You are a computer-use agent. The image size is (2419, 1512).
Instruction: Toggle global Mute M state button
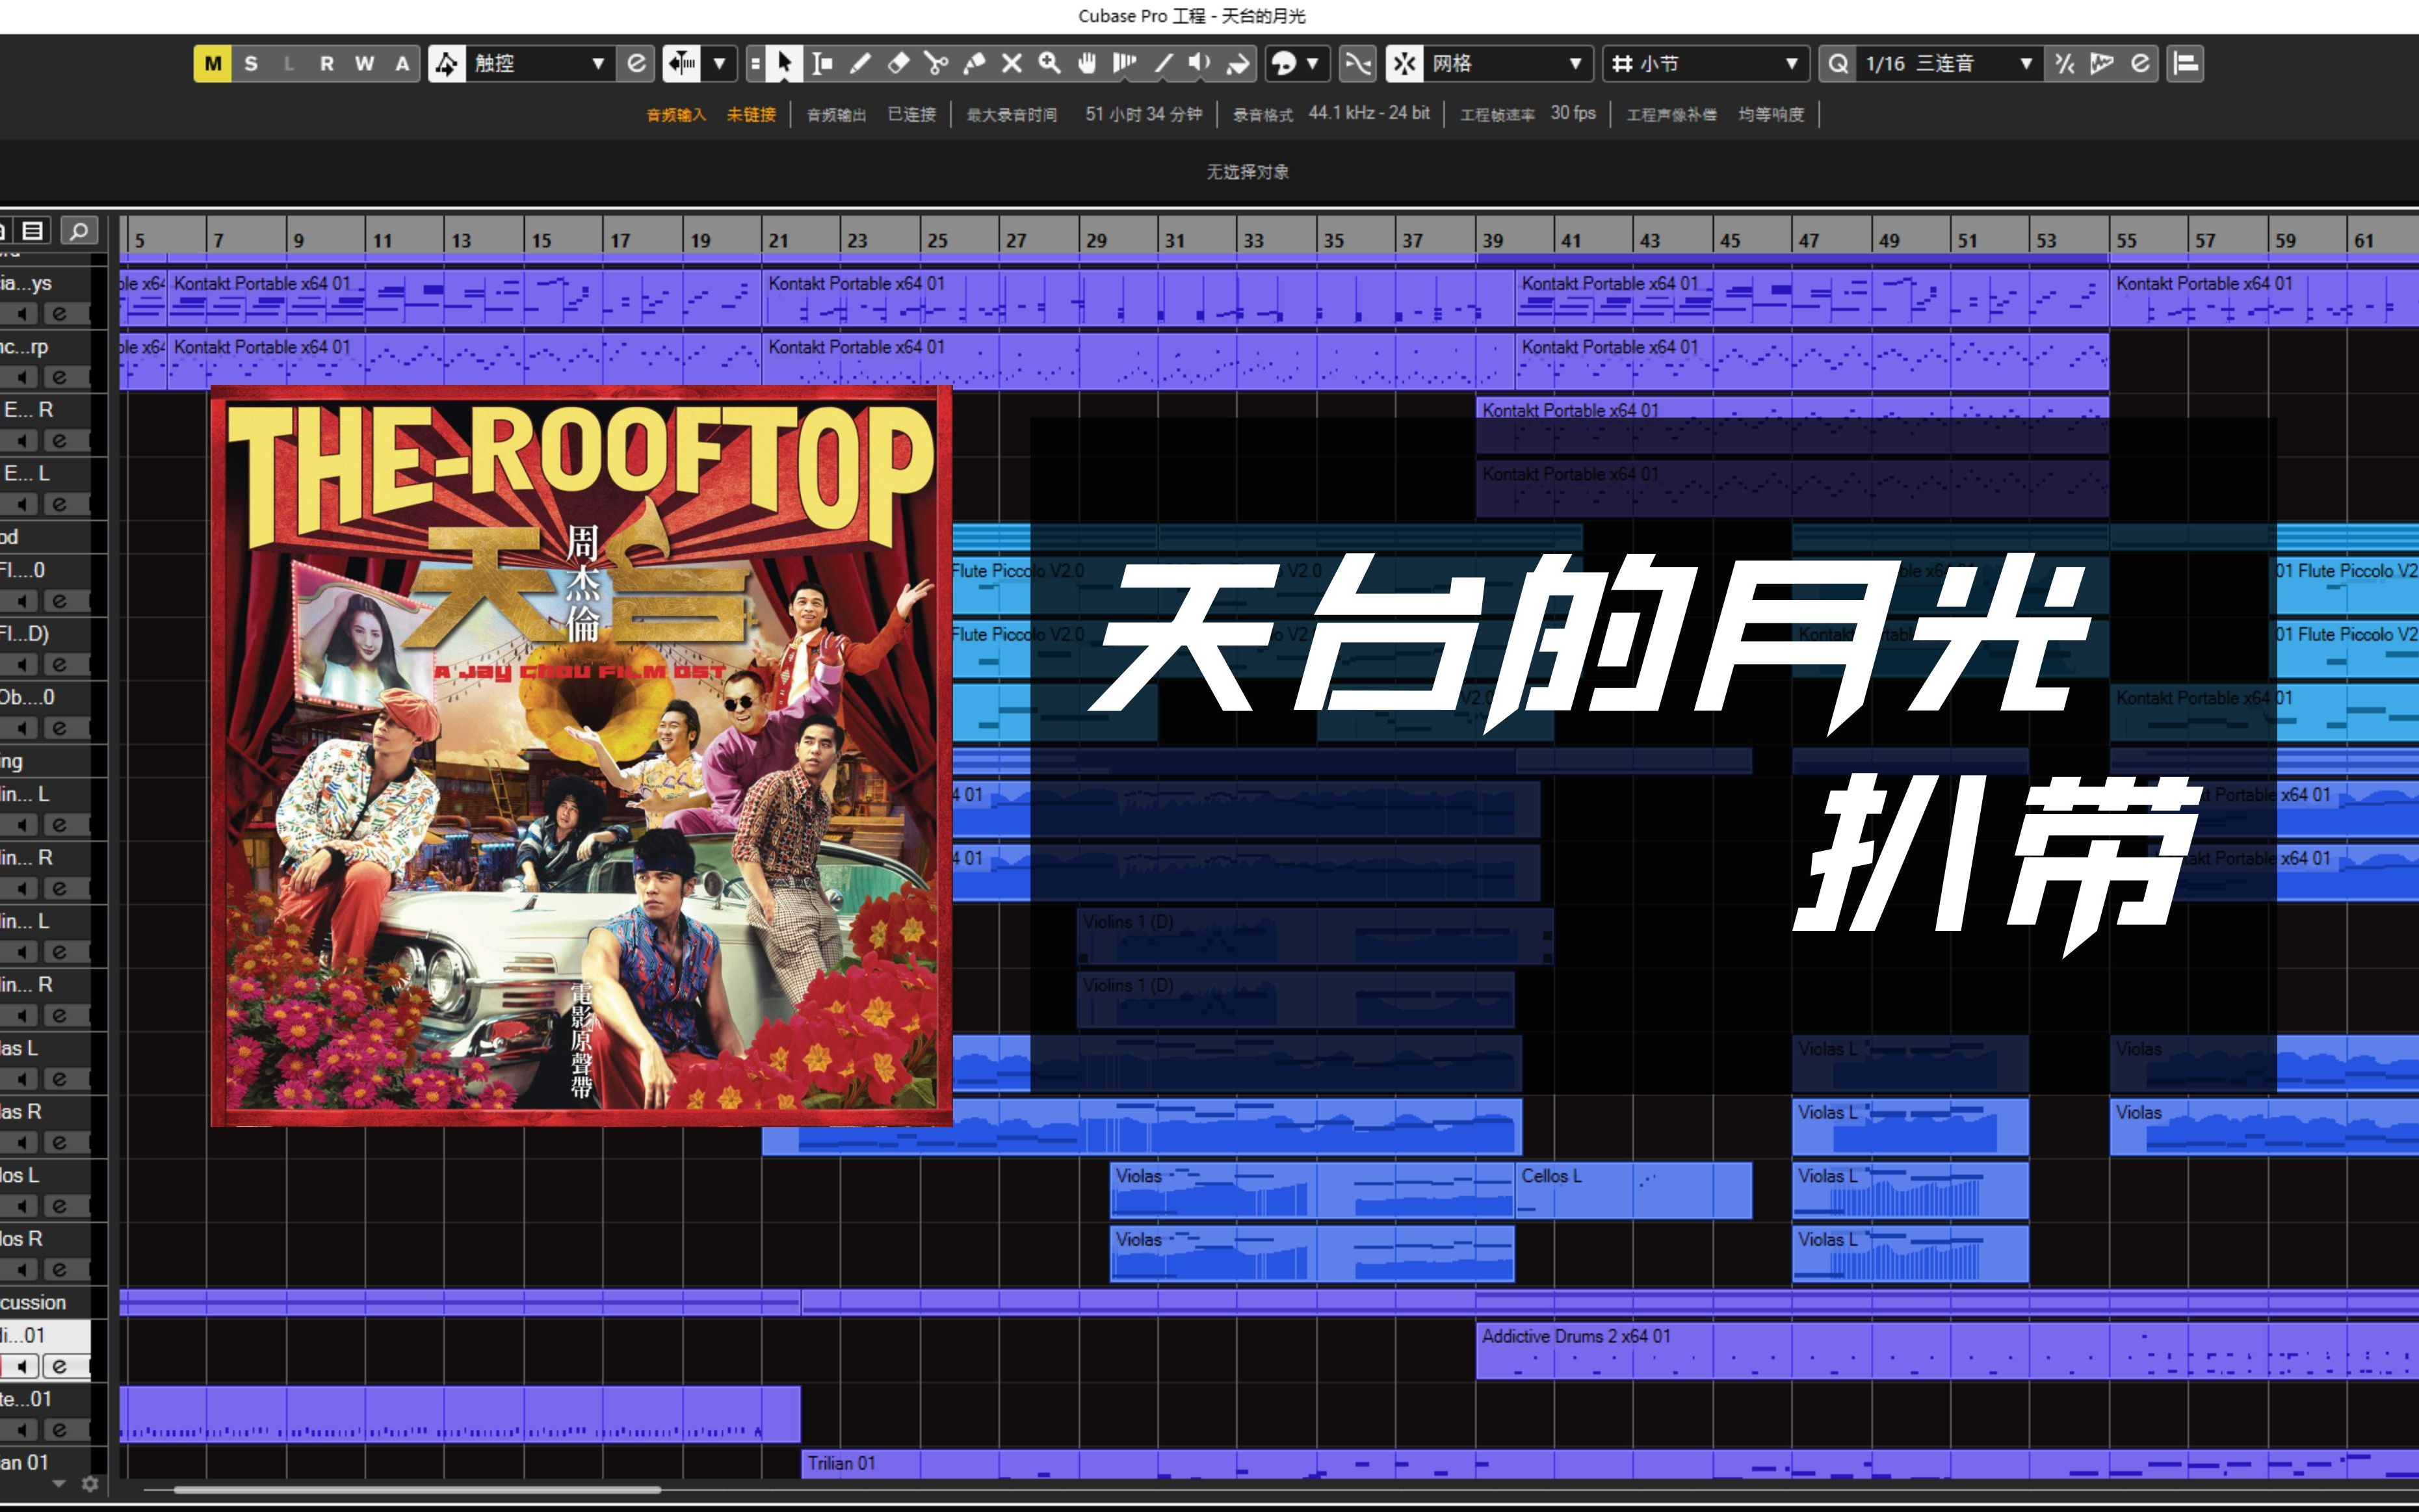click(x=213, y=63)
